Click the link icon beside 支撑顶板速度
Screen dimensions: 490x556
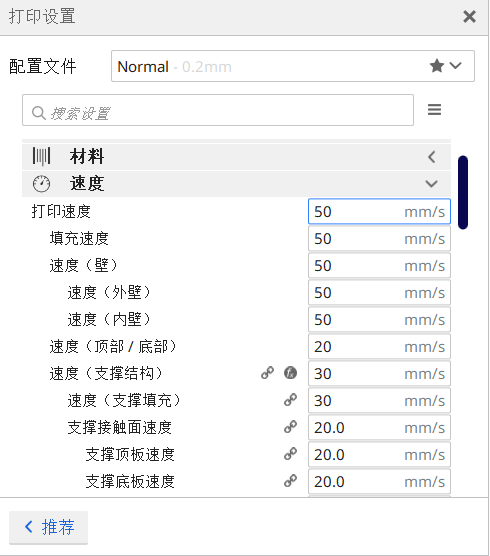click(x=290, y=454)
